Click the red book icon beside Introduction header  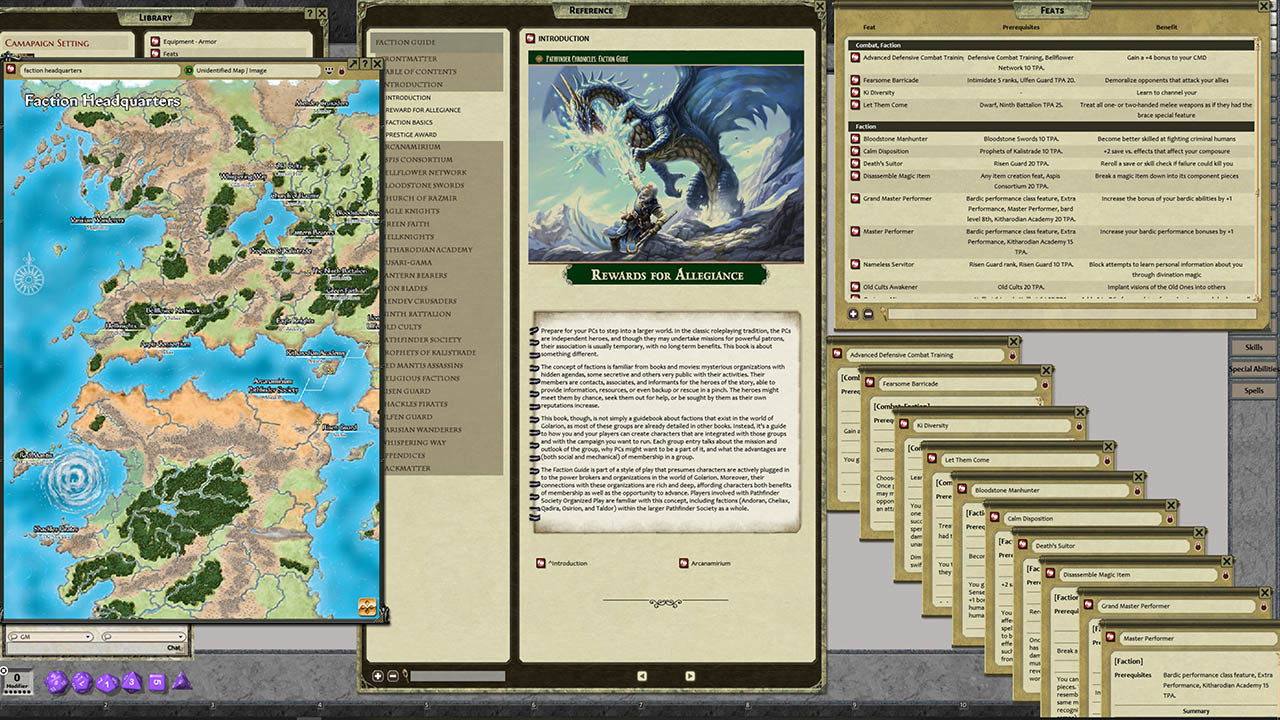529,37
